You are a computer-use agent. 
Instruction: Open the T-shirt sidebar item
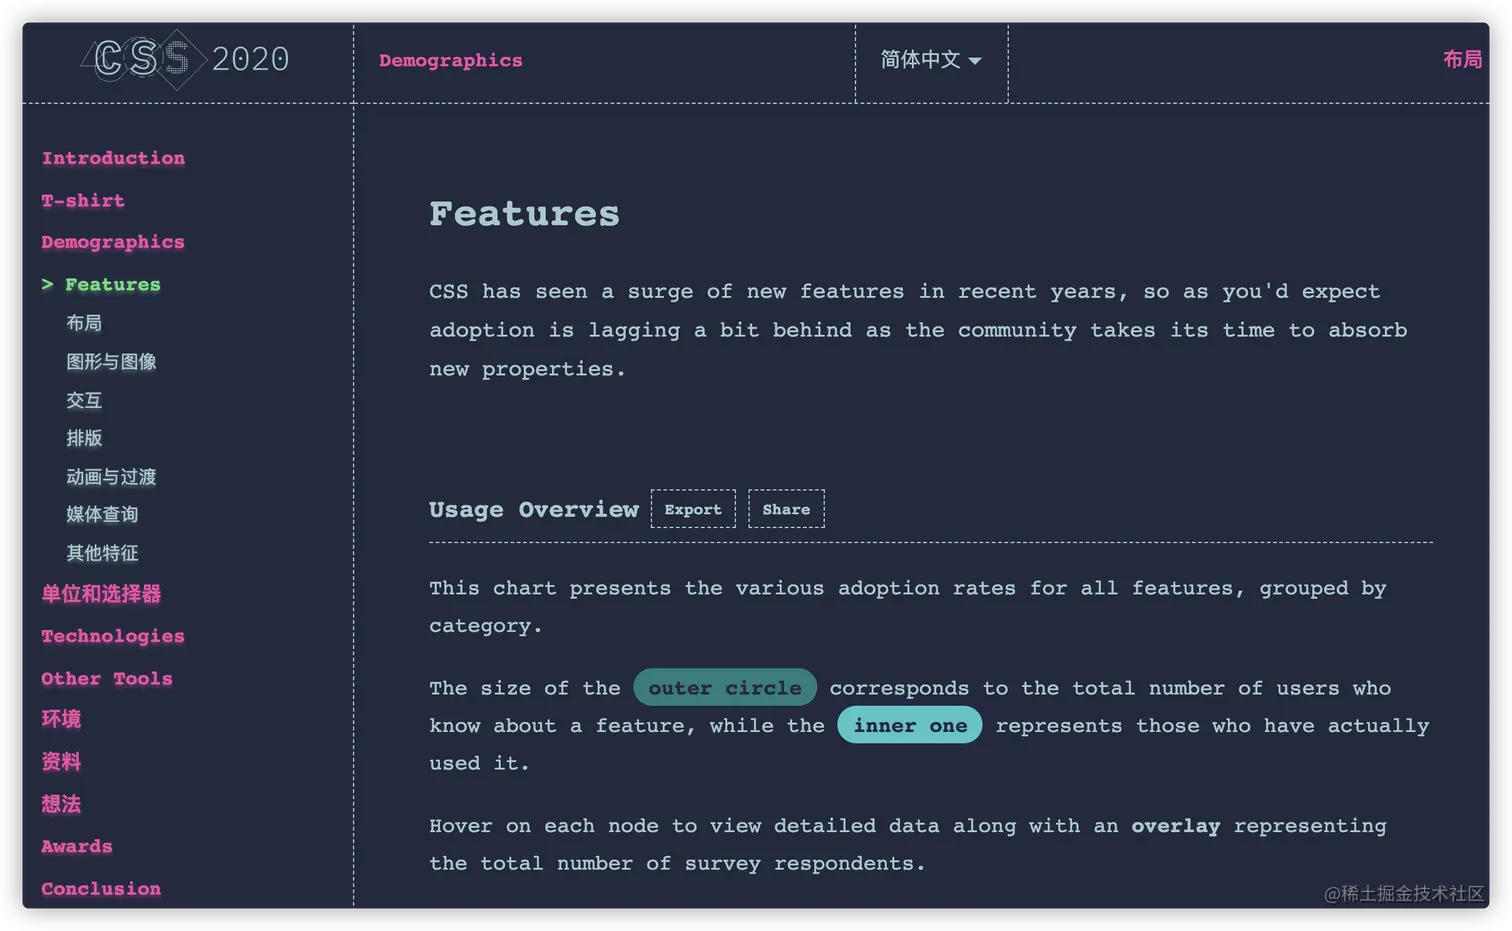click(83, 201)
